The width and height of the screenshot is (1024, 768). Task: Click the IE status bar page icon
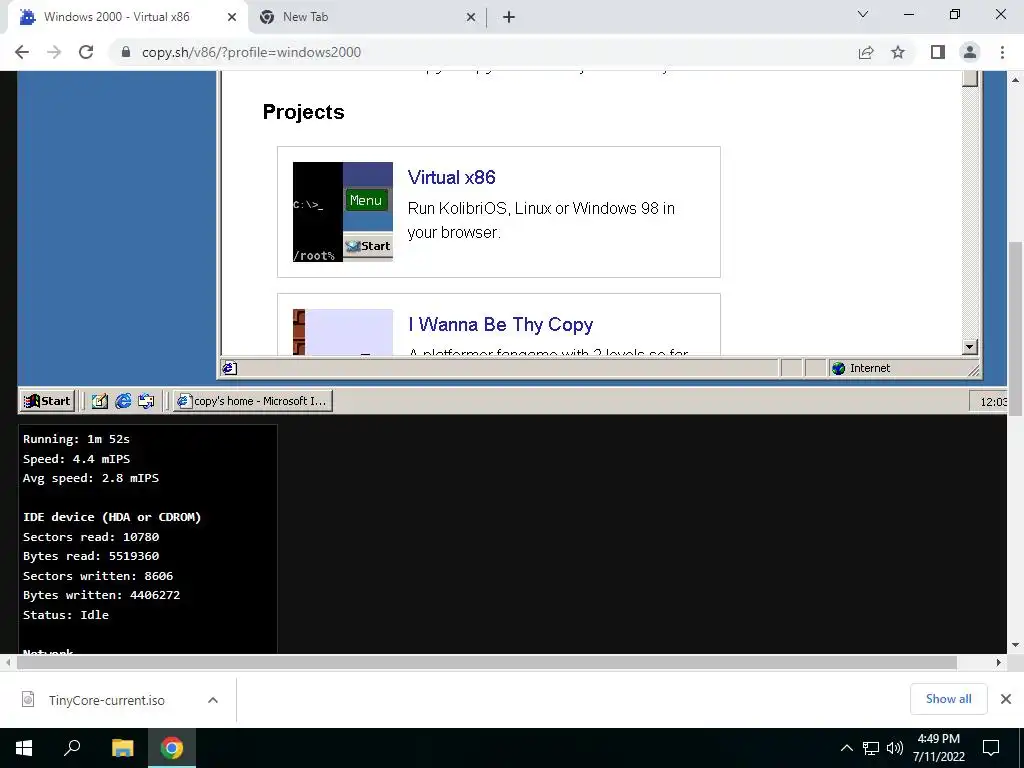tap(230, 368)
